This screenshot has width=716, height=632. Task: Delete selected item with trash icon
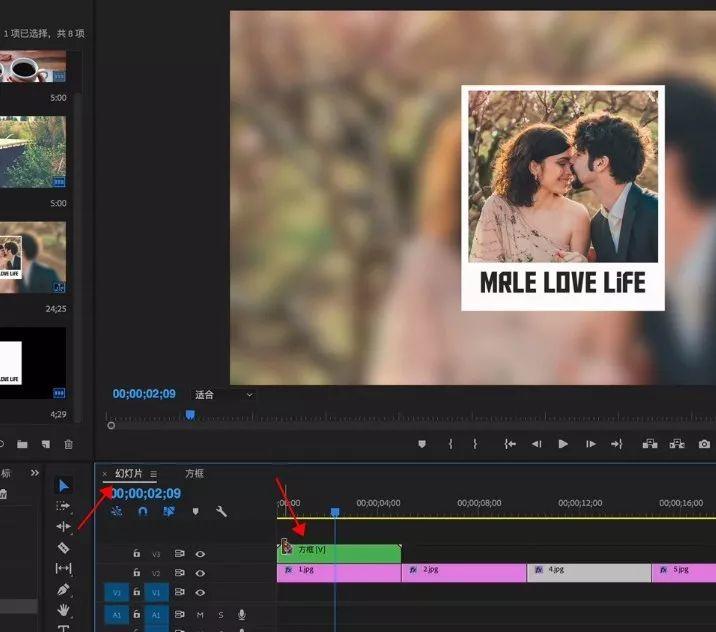(69, 444)
